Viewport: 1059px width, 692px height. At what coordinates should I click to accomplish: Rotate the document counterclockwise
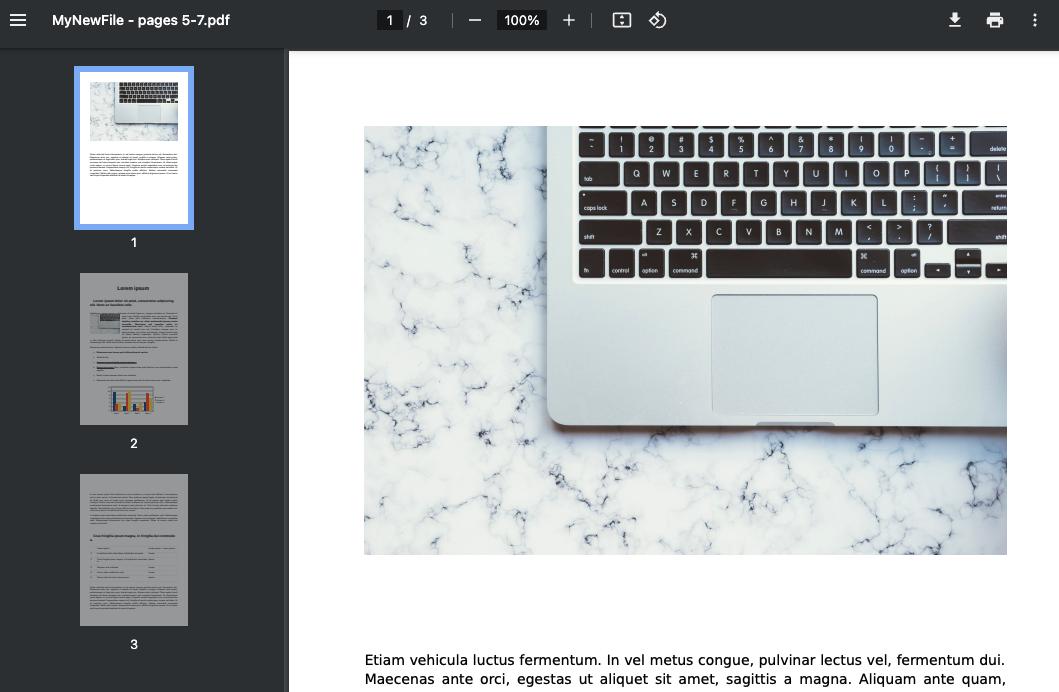point(658,19)
